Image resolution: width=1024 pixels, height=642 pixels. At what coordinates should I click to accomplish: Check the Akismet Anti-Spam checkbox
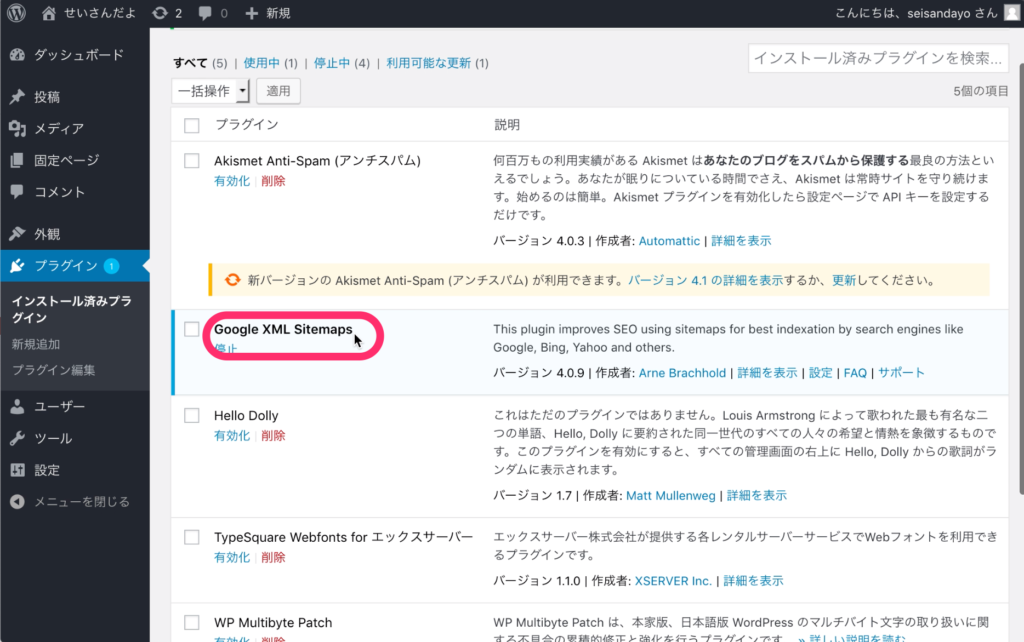click(x=192, y=160)
